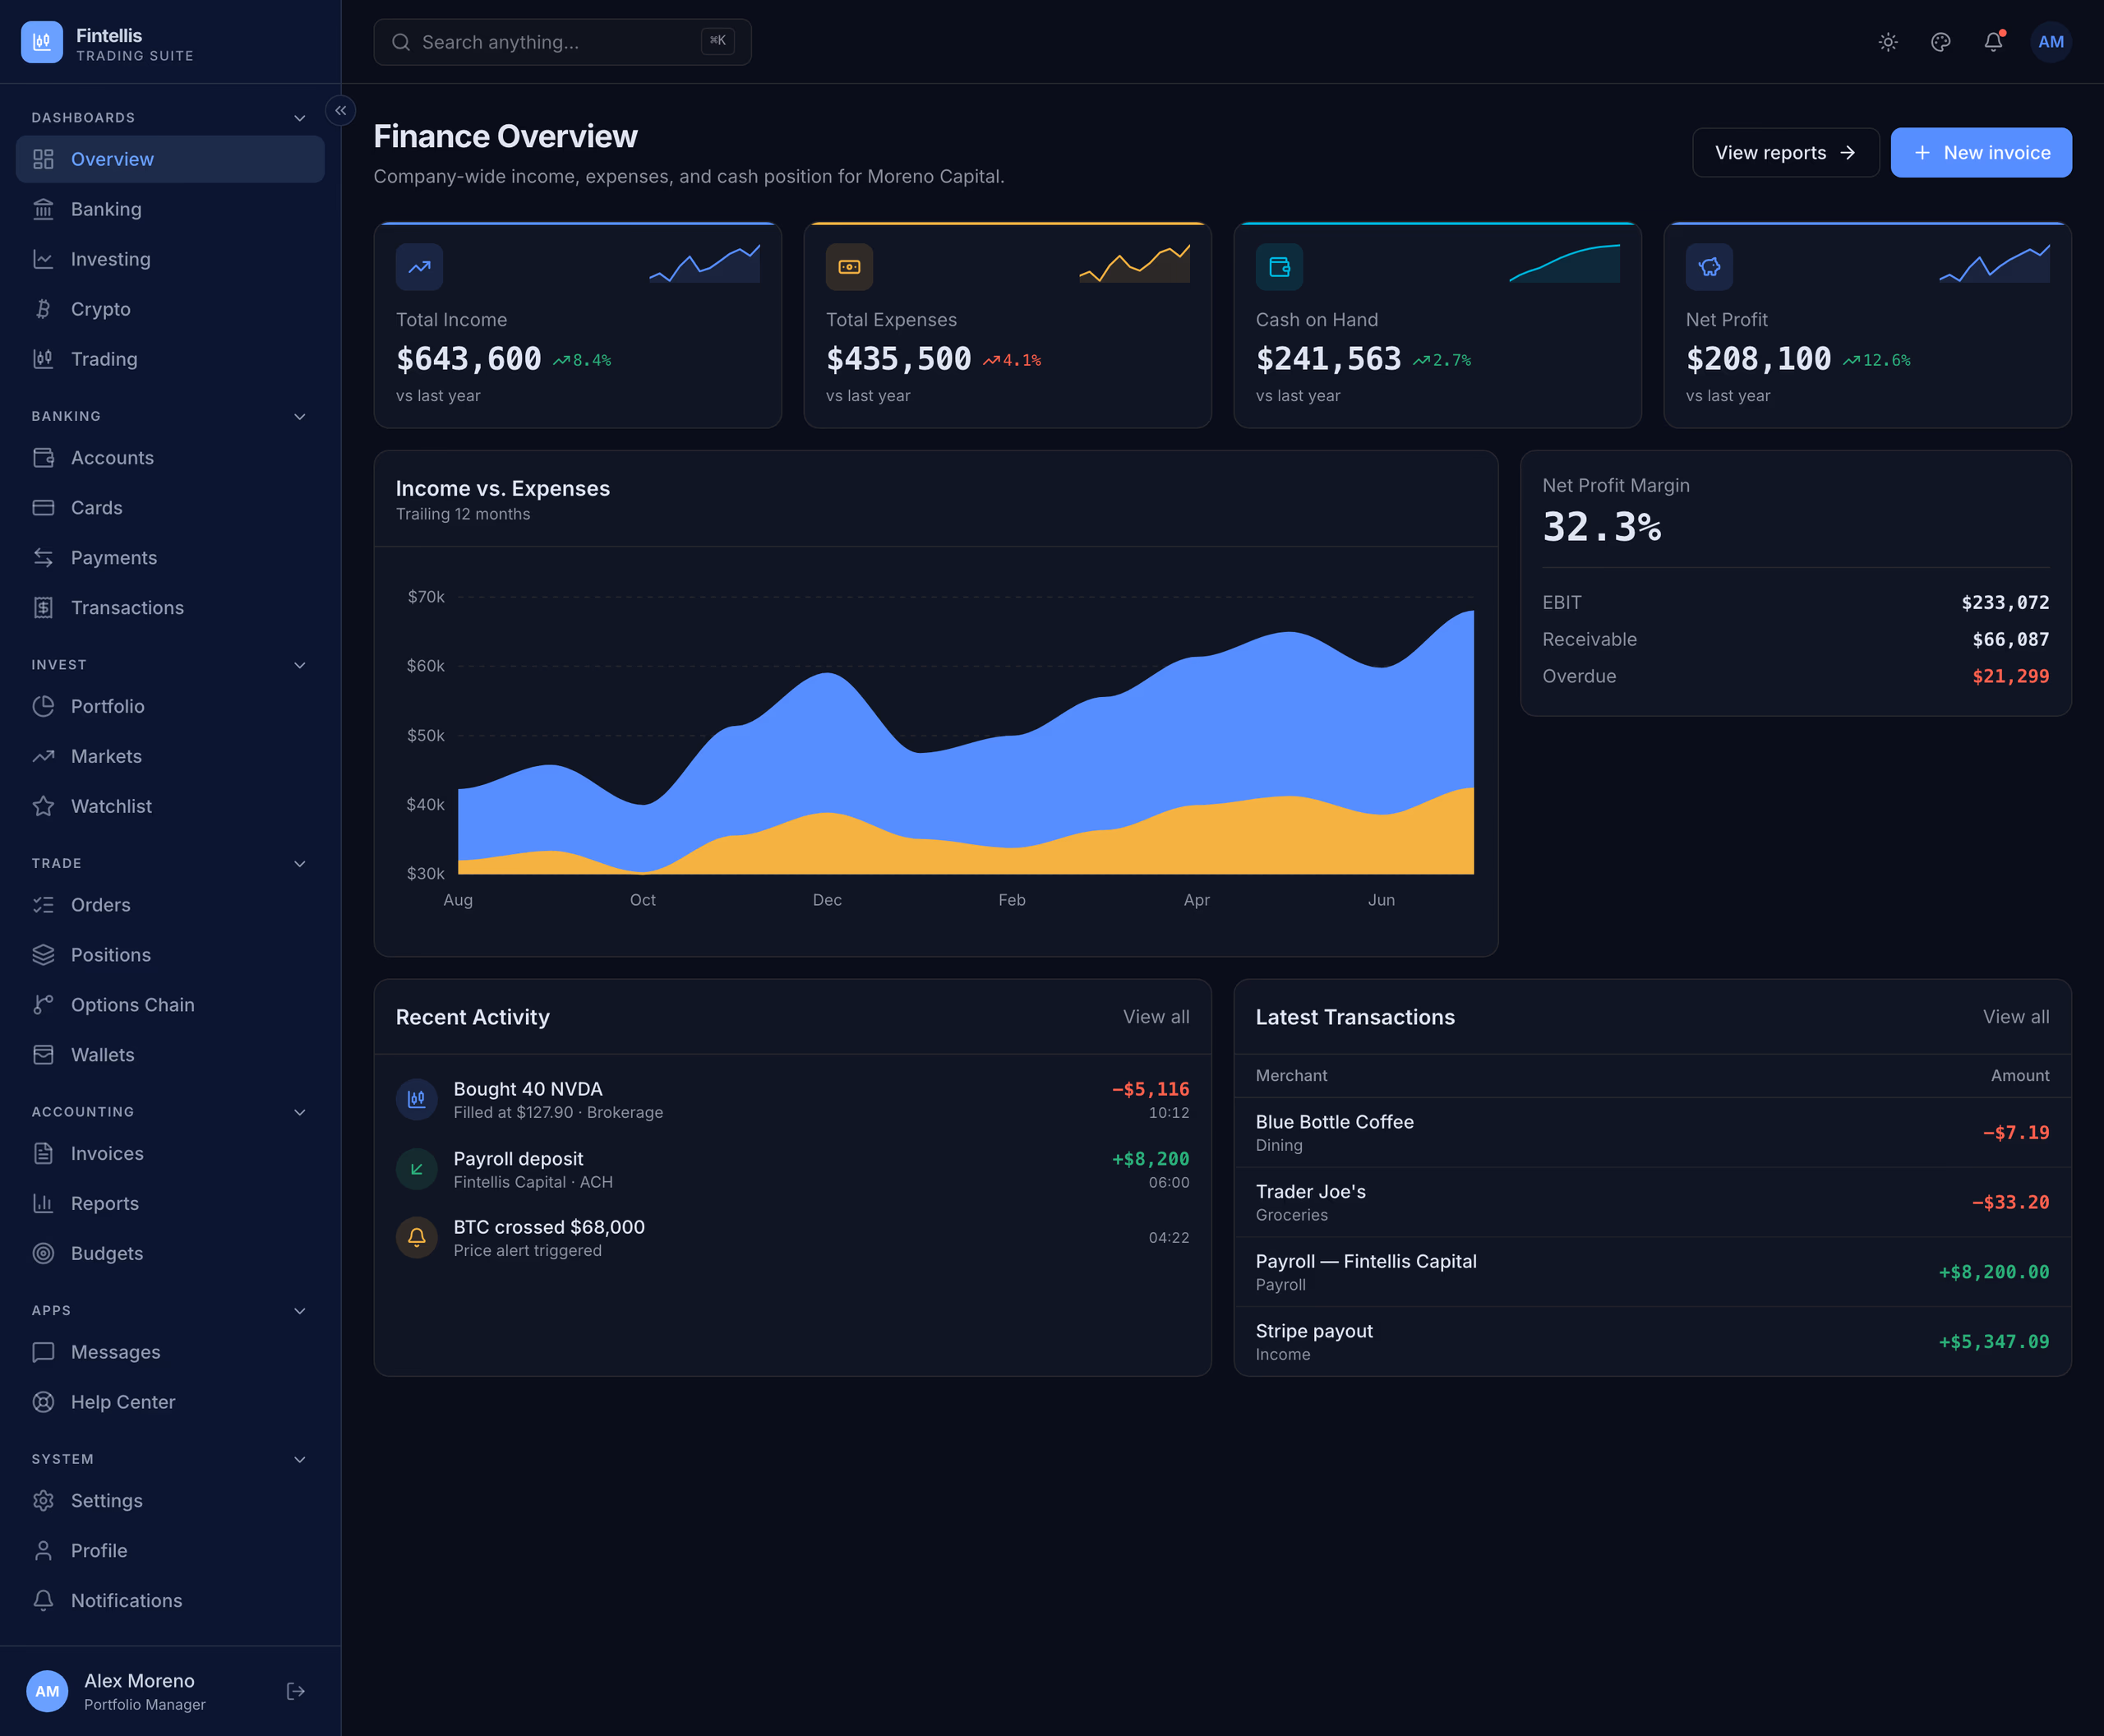The width and height of the screenshot is (2104, 1736).
Task: Click the Help Center lifebuoy icon
Action: [x=43, y=1402]
